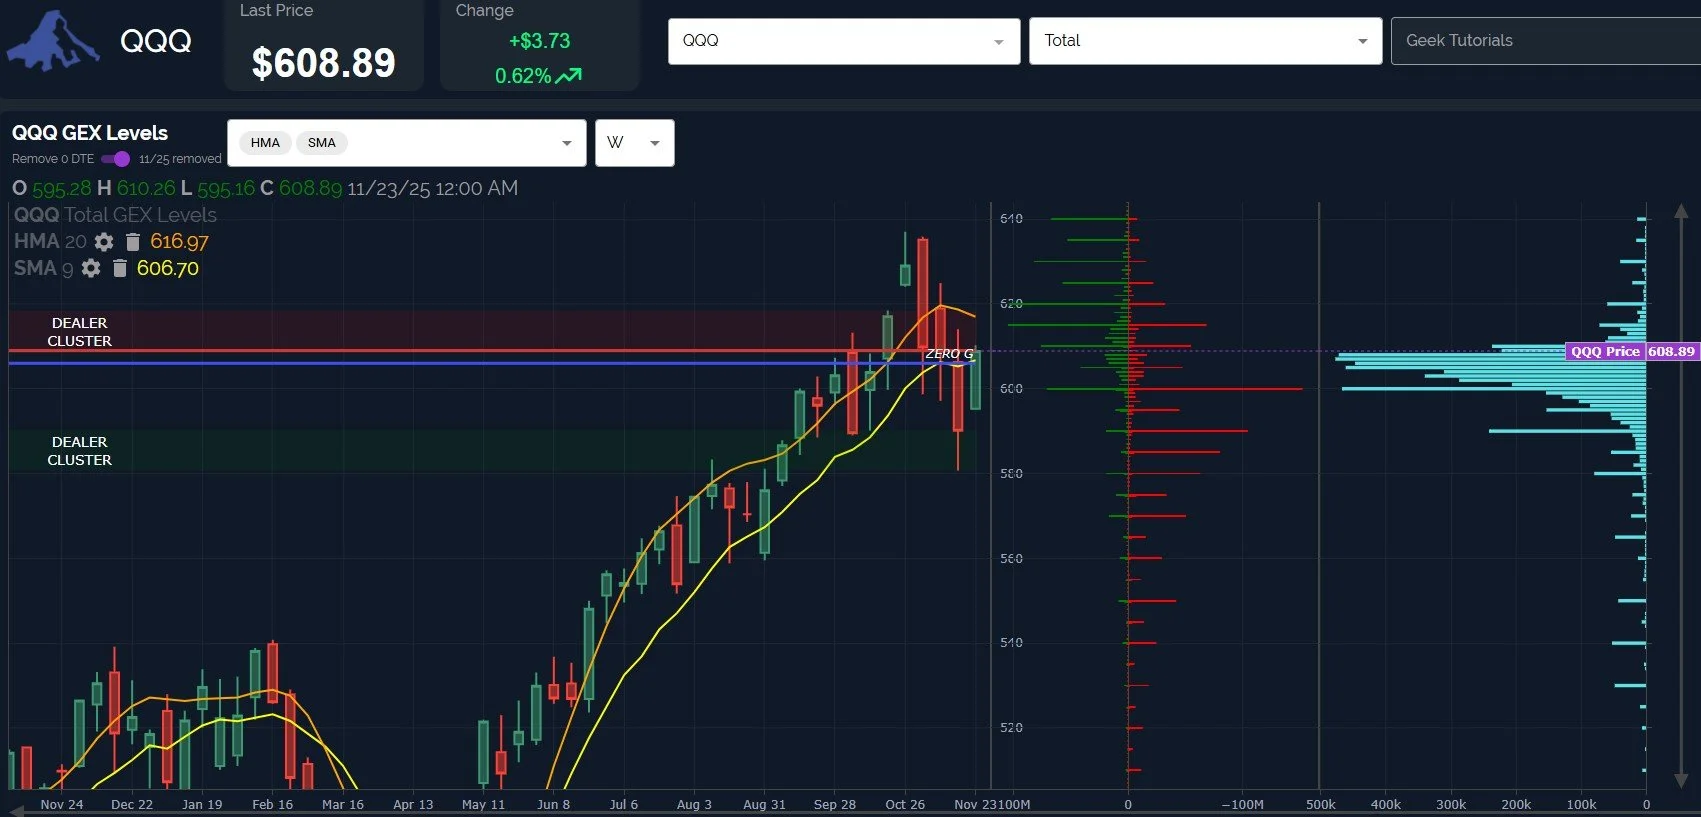Click the scroll-left arrow at chart bottom
The image size is (1701, 817).
[16, 810]
